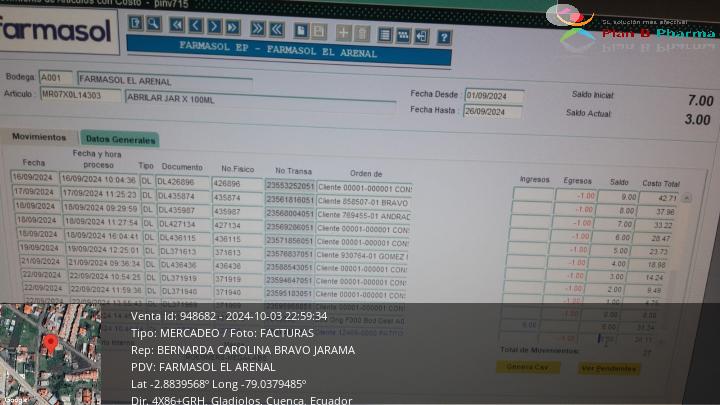720x405 pixels.
Task: Select document cell DL435987
Action: click(184, 210)
